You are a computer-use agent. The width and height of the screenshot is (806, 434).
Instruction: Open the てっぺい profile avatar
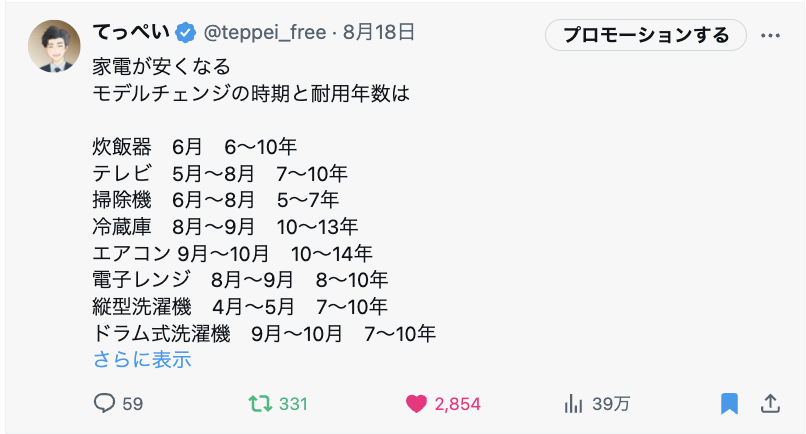point(54,46)
